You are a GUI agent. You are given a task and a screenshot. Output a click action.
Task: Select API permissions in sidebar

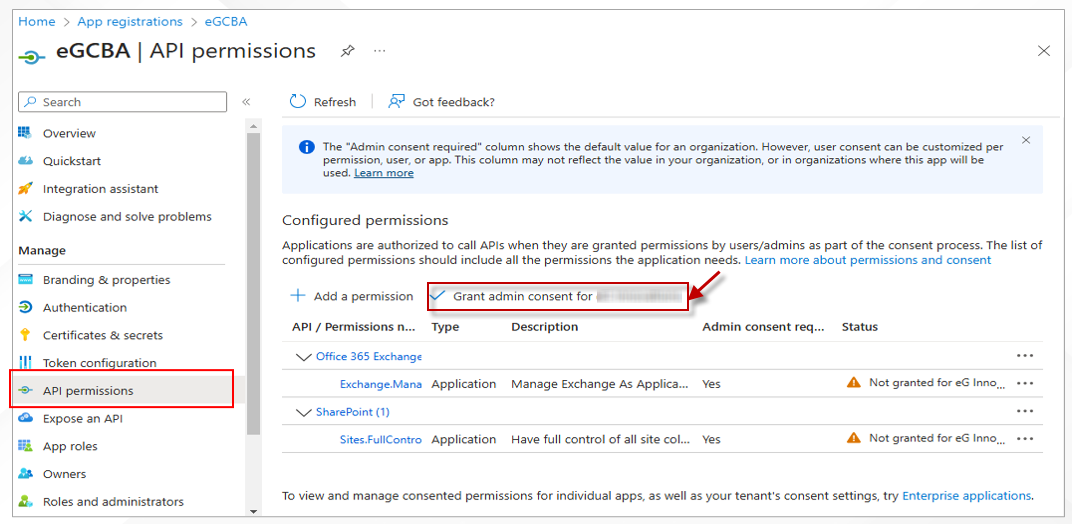(x=122, y=391)
